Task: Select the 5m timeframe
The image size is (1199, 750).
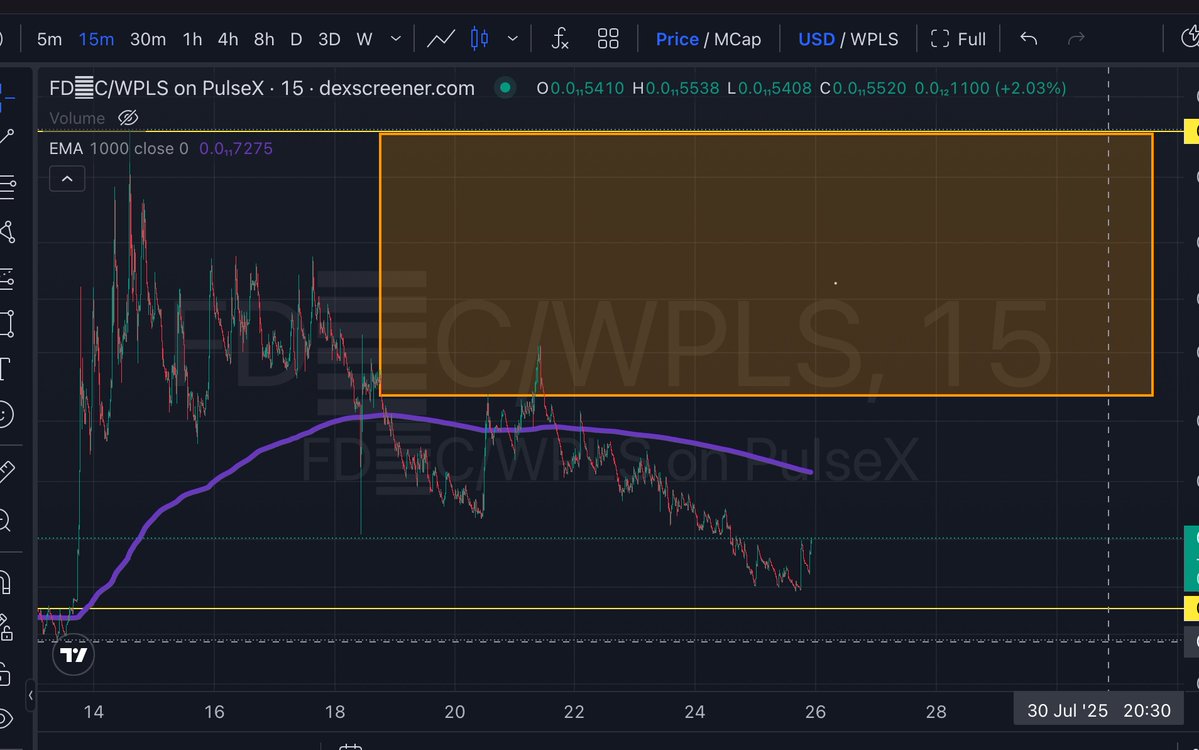Action: 49,39
